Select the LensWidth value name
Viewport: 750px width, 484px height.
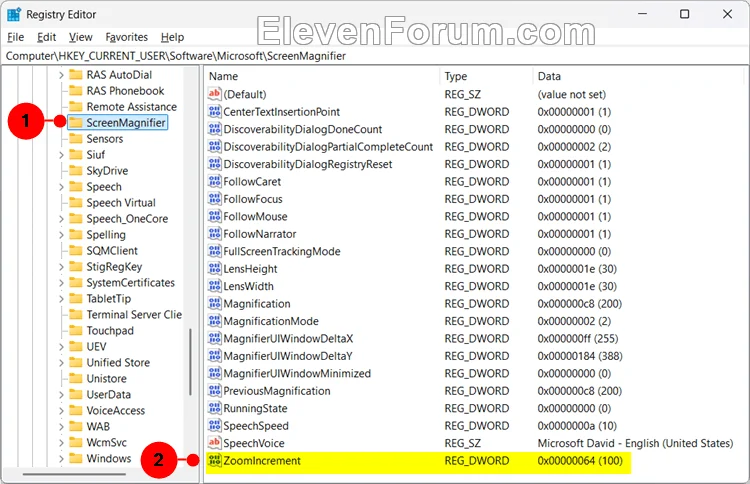[x=249, y=286]
